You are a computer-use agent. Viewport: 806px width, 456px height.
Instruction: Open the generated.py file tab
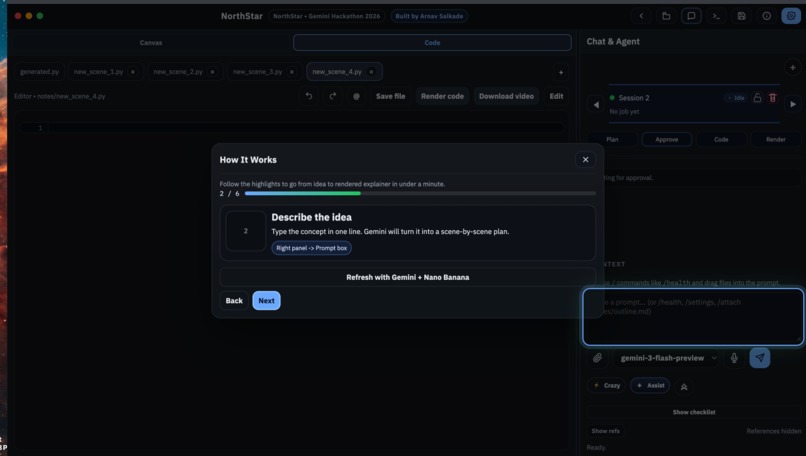pyautogui.click(x=39, y=72)
